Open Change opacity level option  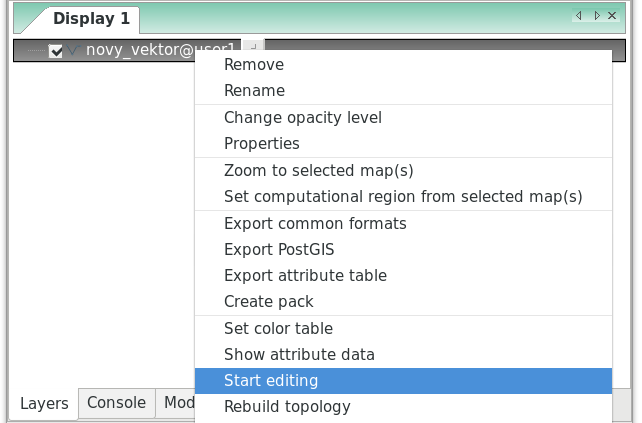pos(403,118)
